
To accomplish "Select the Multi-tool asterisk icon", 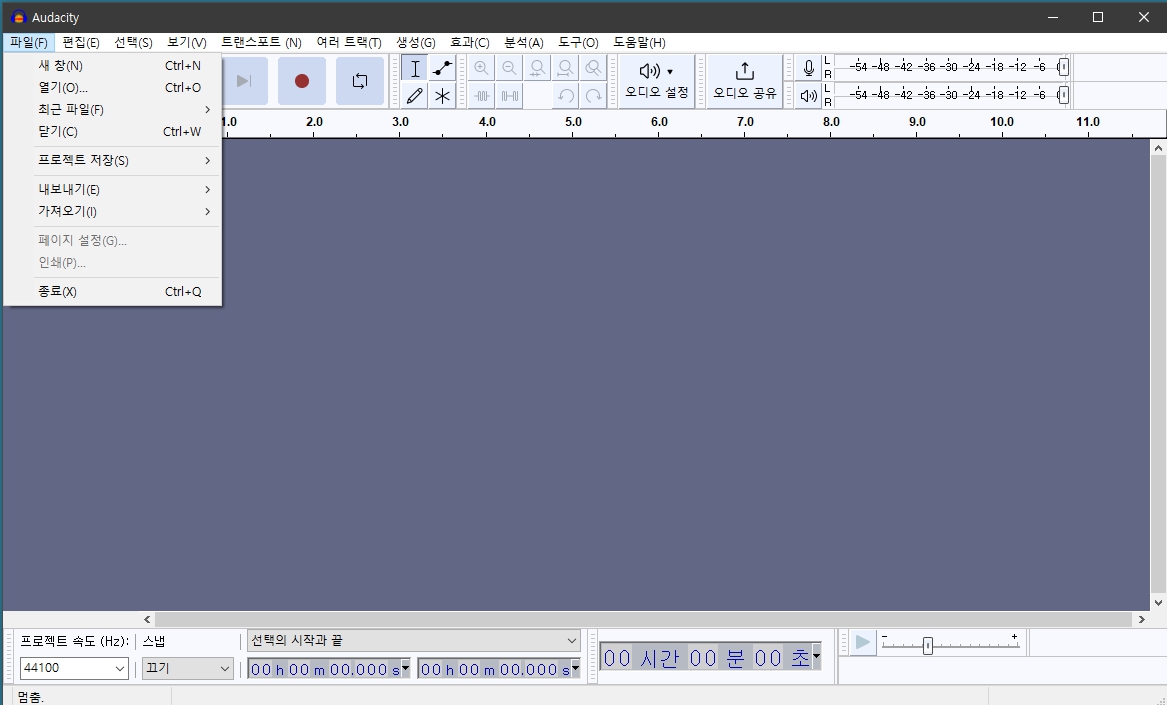I will [442, 95].
